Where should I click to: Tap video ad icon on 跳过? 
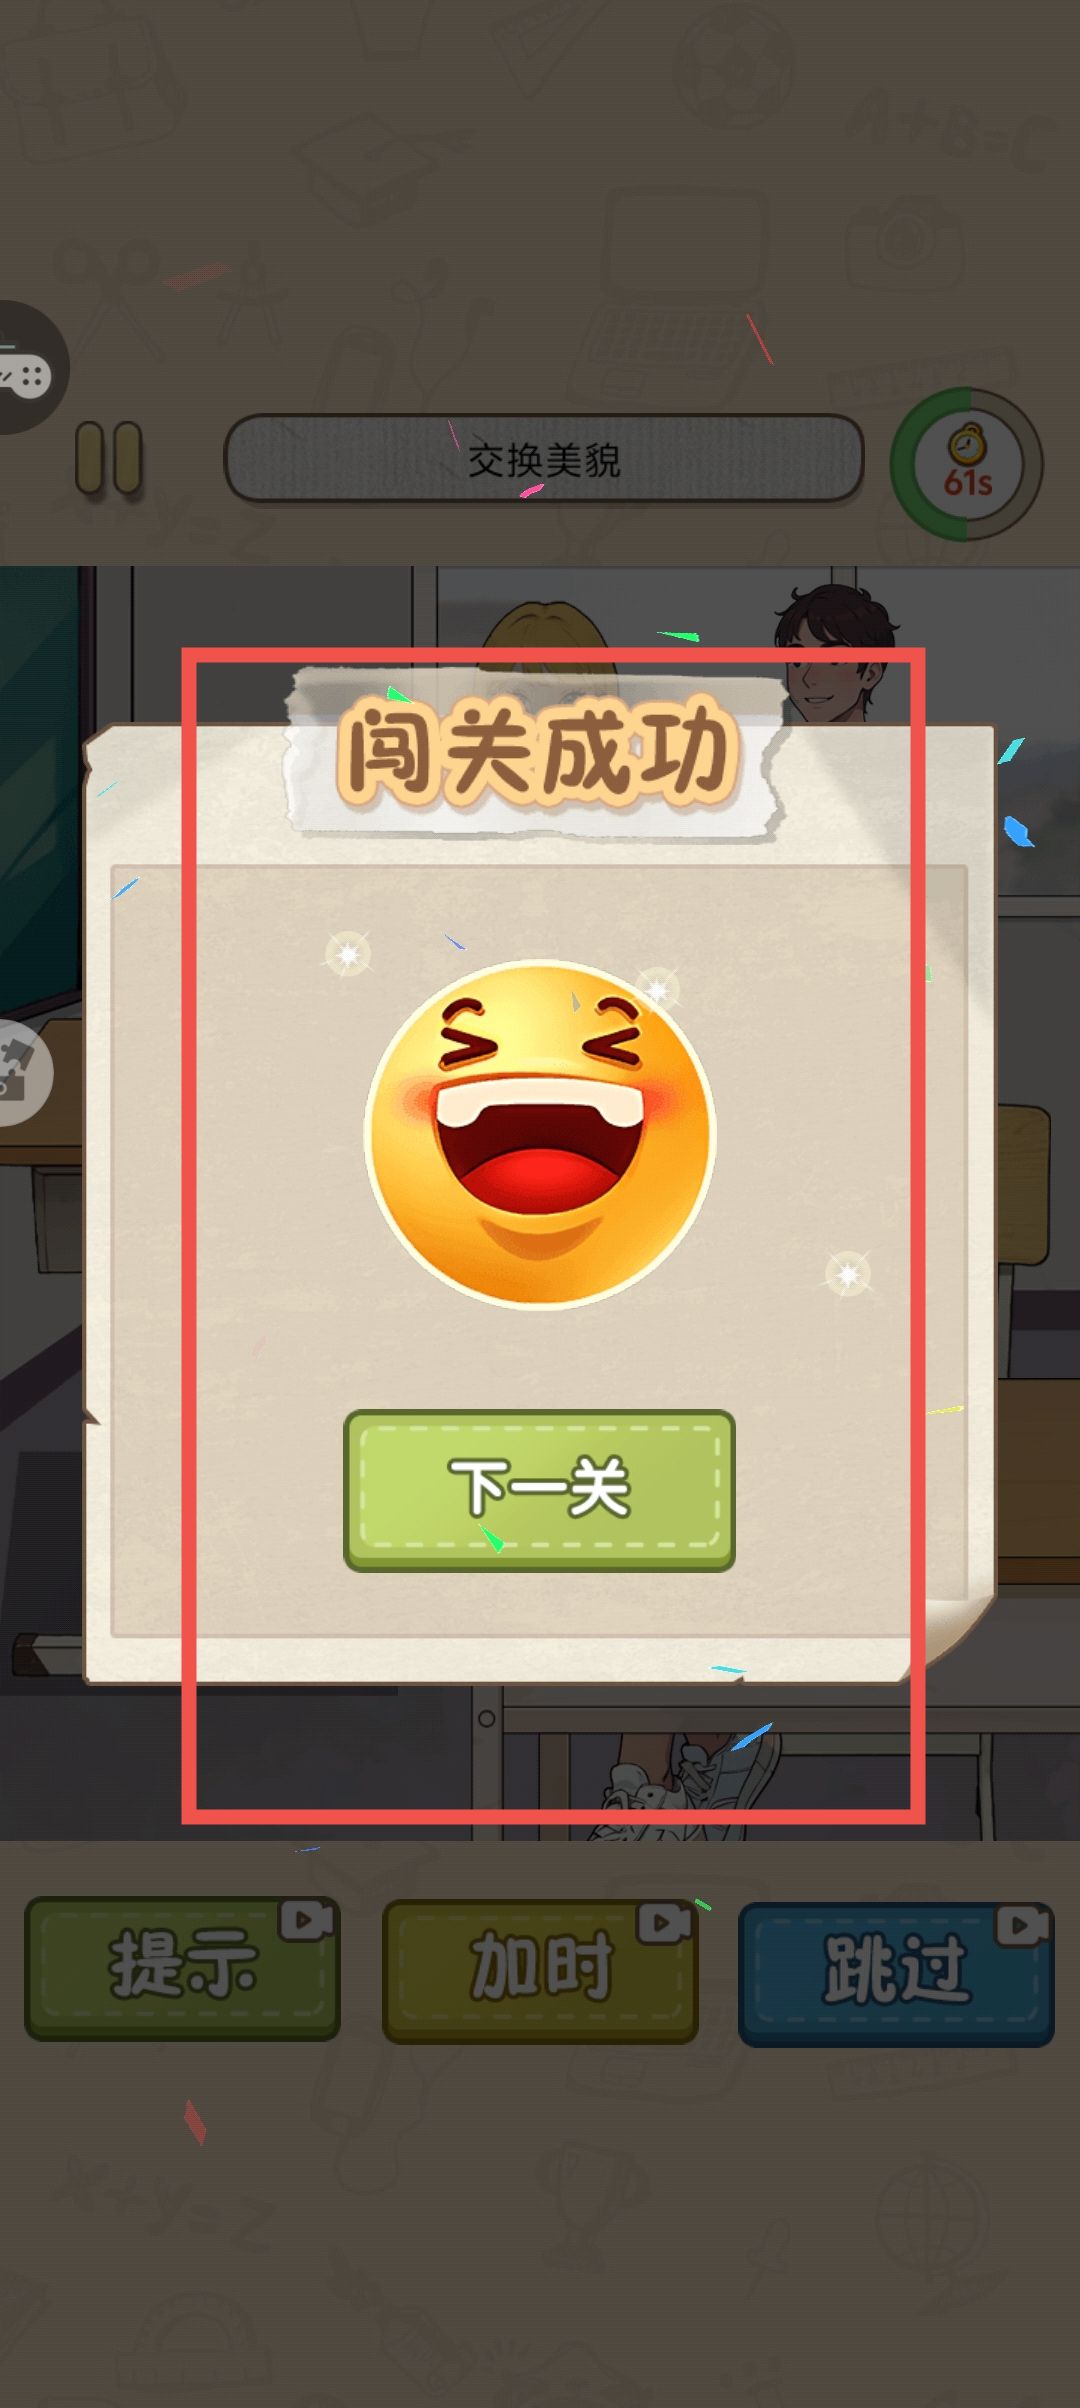pyautogui.click(x=1022, y=1925)
